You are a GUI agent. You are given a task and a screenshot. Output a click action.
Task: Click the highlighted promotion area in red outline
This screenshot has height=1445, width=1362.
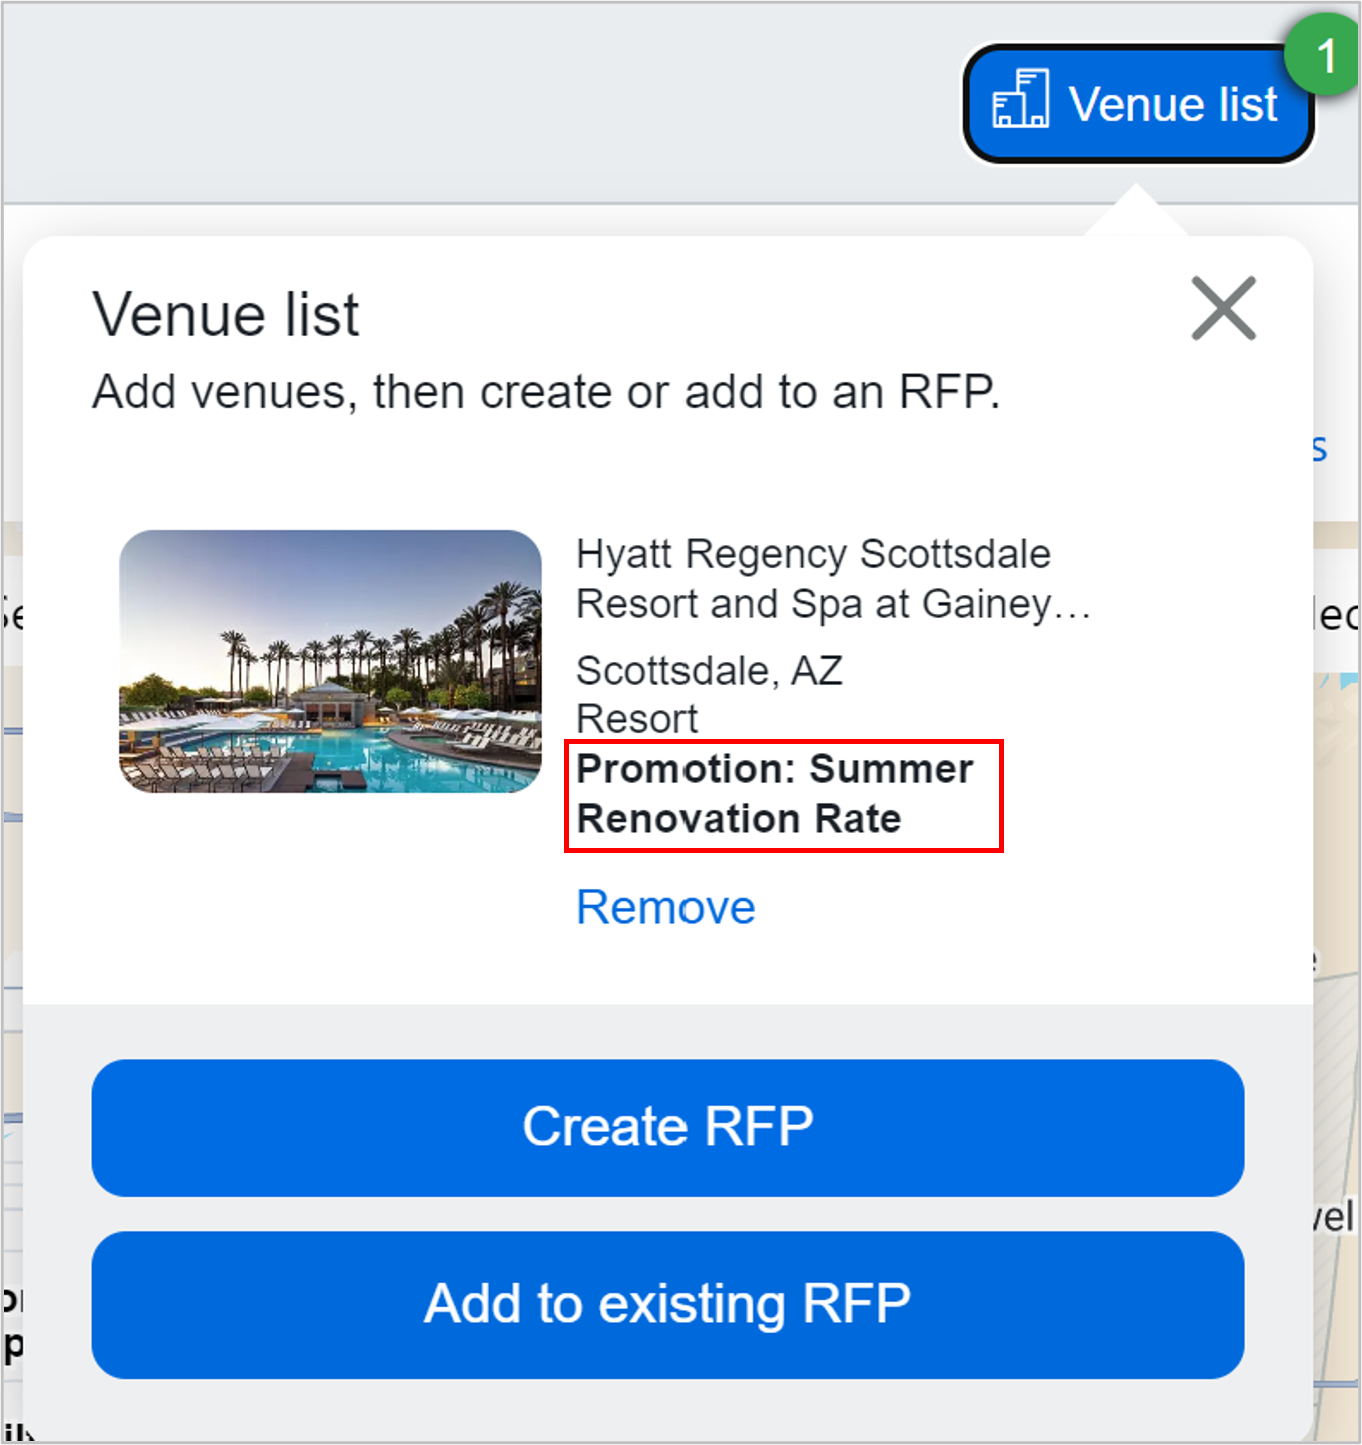784,795
